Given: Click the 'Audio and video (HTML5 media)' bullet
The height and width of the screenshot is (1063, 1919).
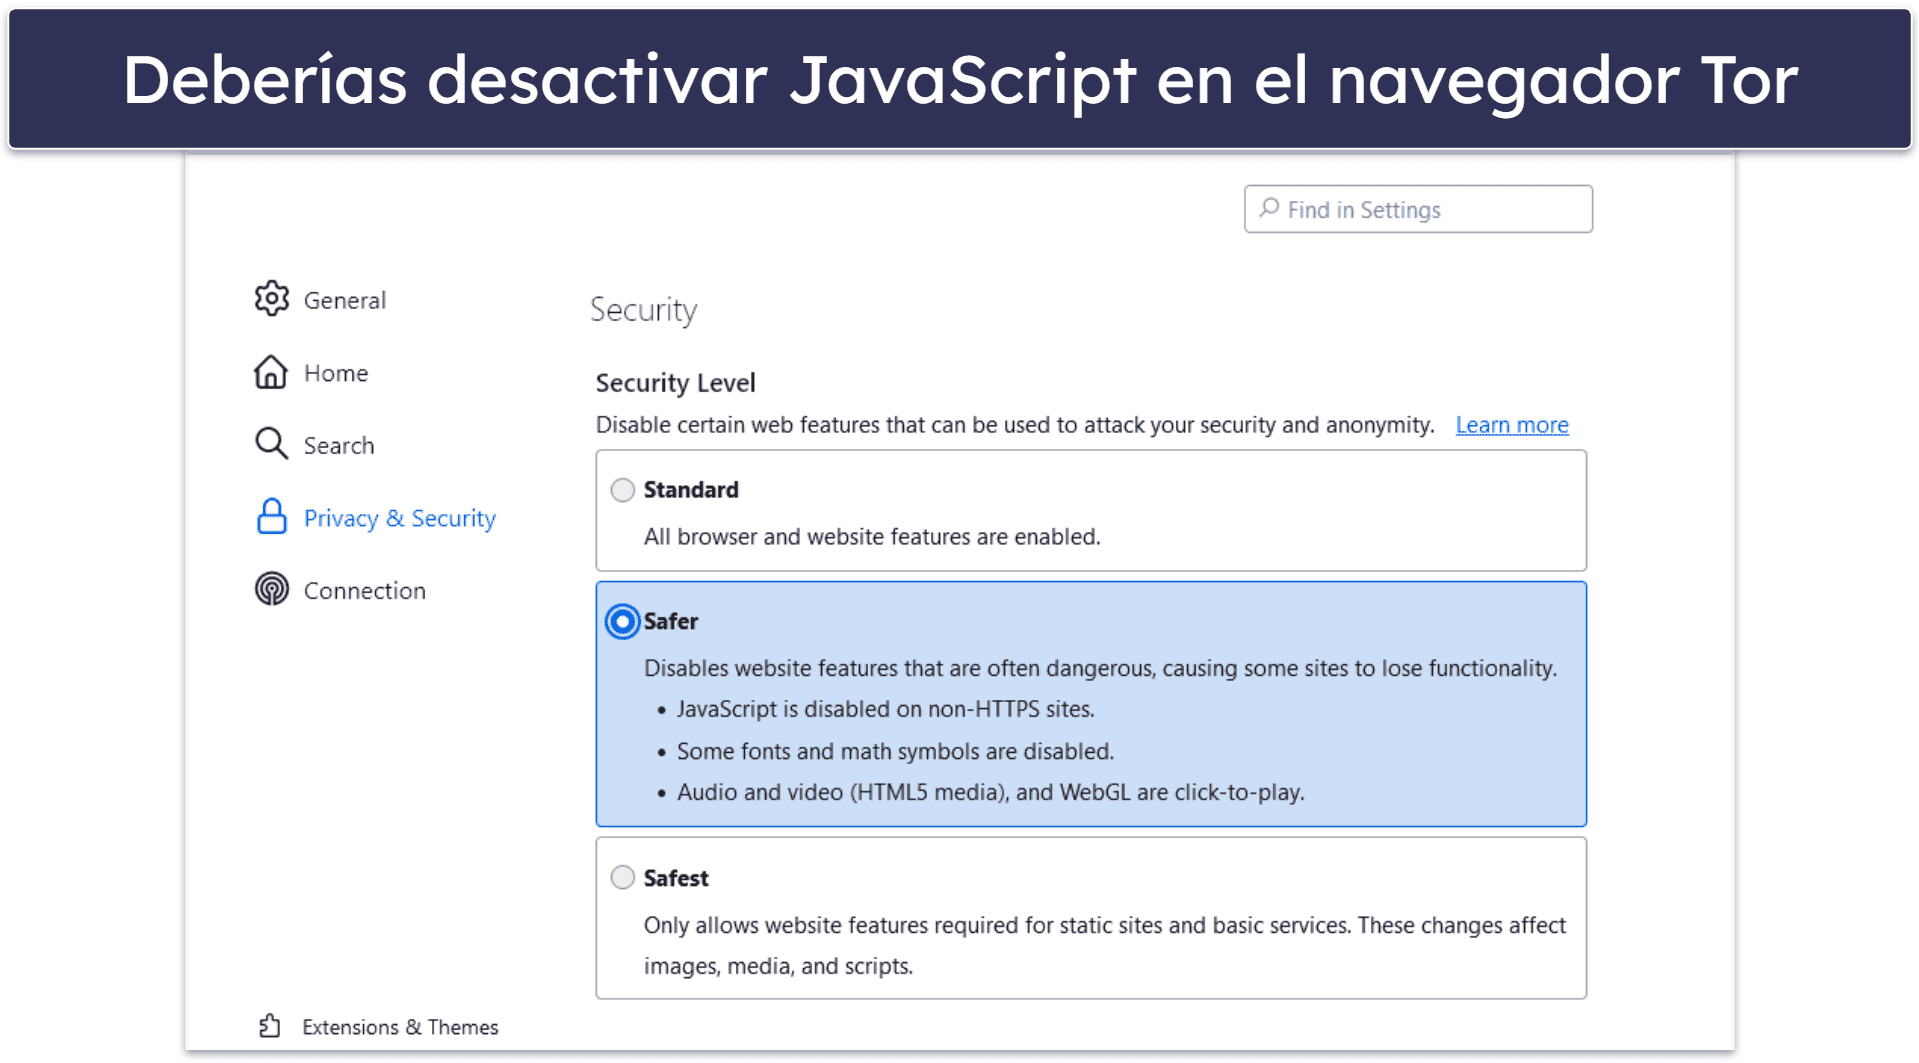Looking at the screenshot, I should 990,792.
